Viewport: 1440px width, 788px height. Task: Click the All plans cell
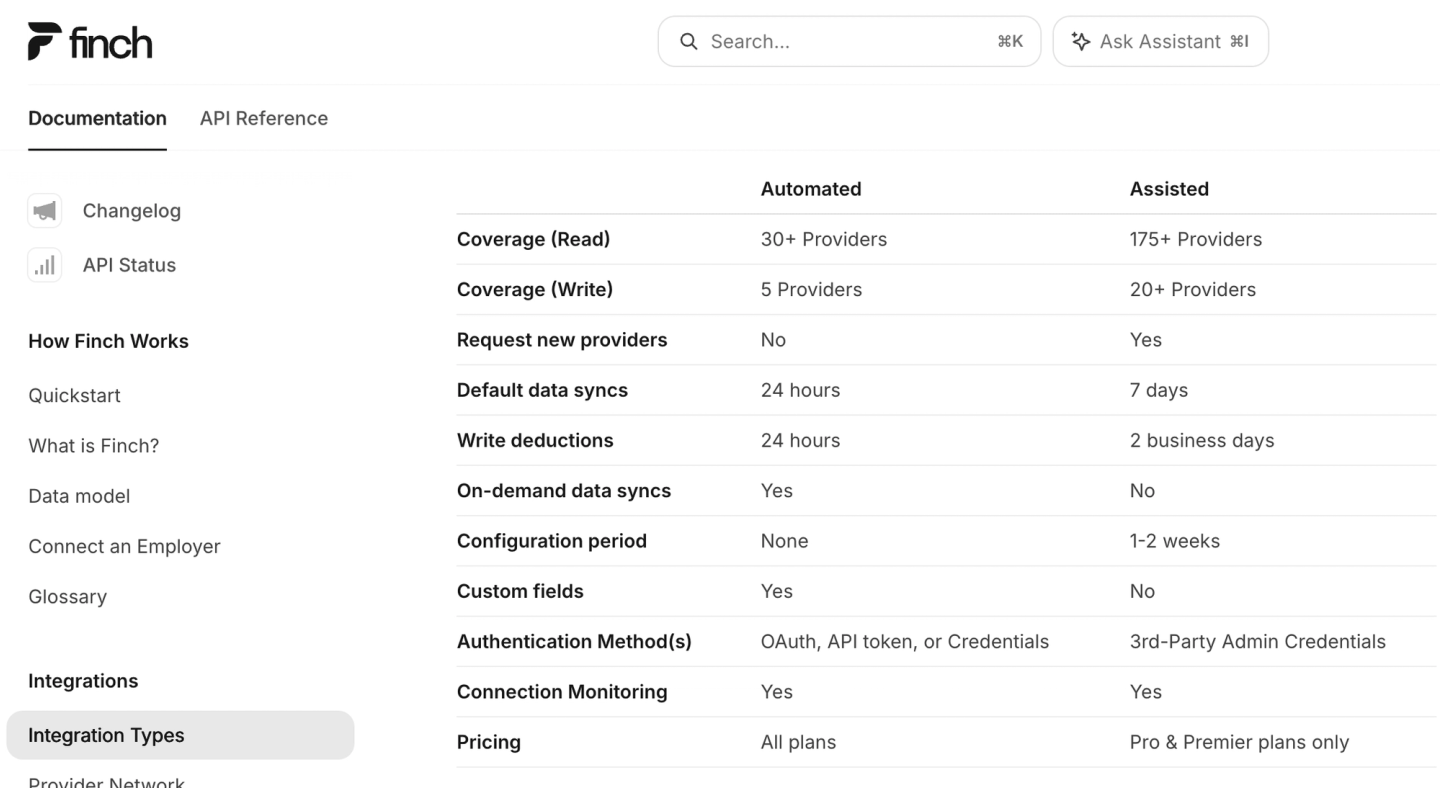(798, 742)
